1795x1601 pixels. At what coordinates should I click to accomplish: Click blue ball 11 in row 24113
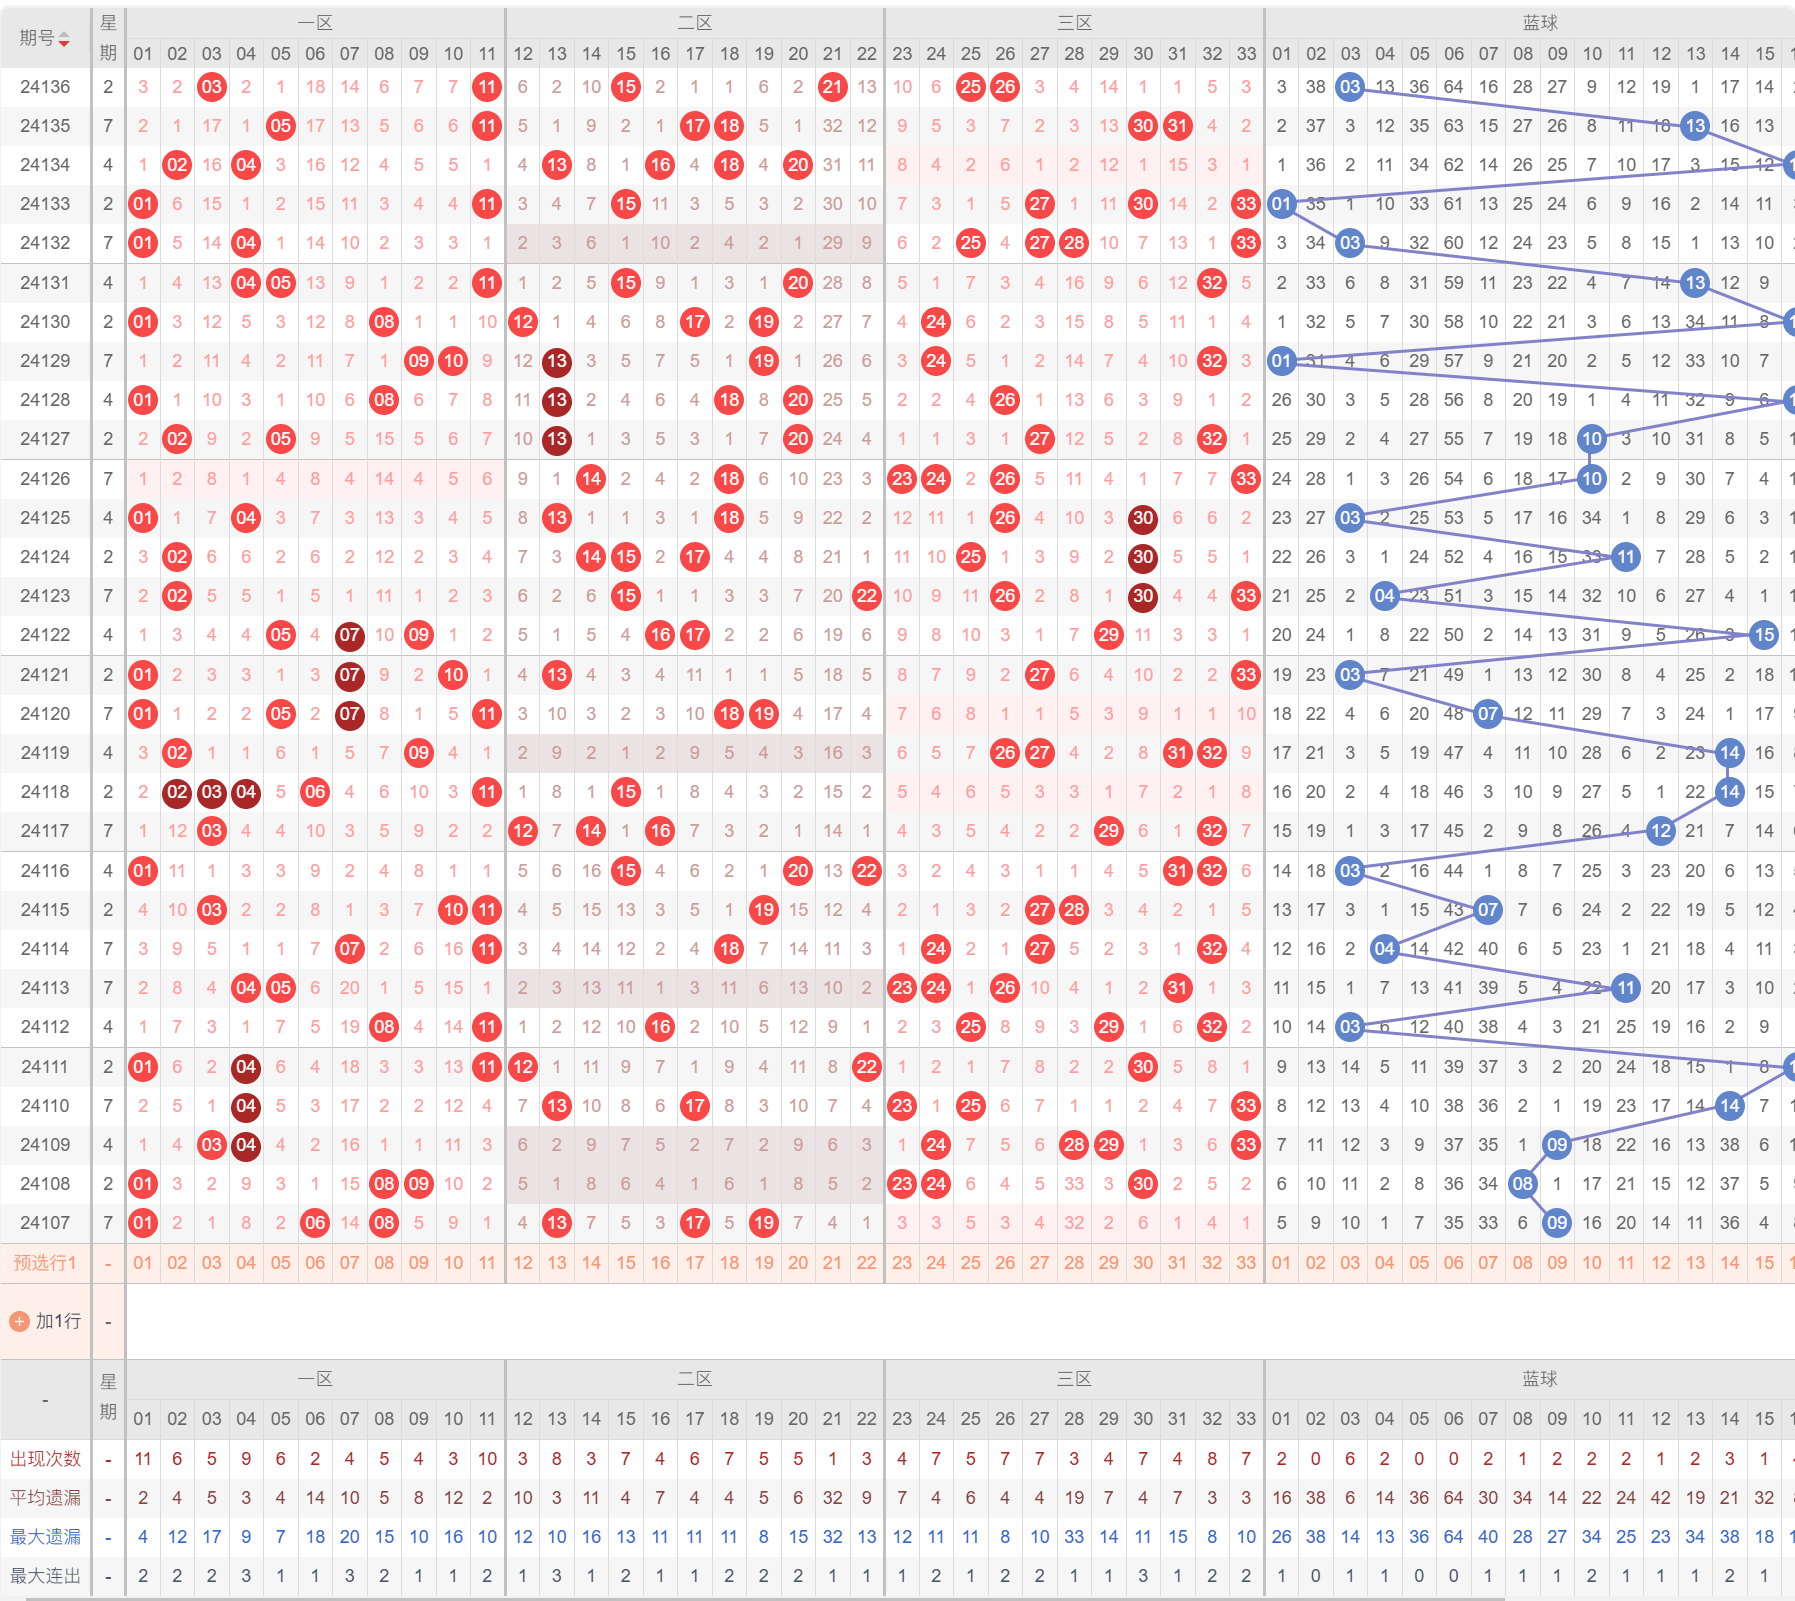1626,988
